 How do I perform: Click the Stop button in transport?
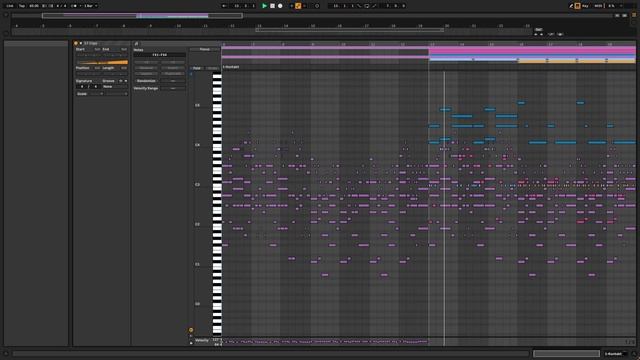pos(272,6)
